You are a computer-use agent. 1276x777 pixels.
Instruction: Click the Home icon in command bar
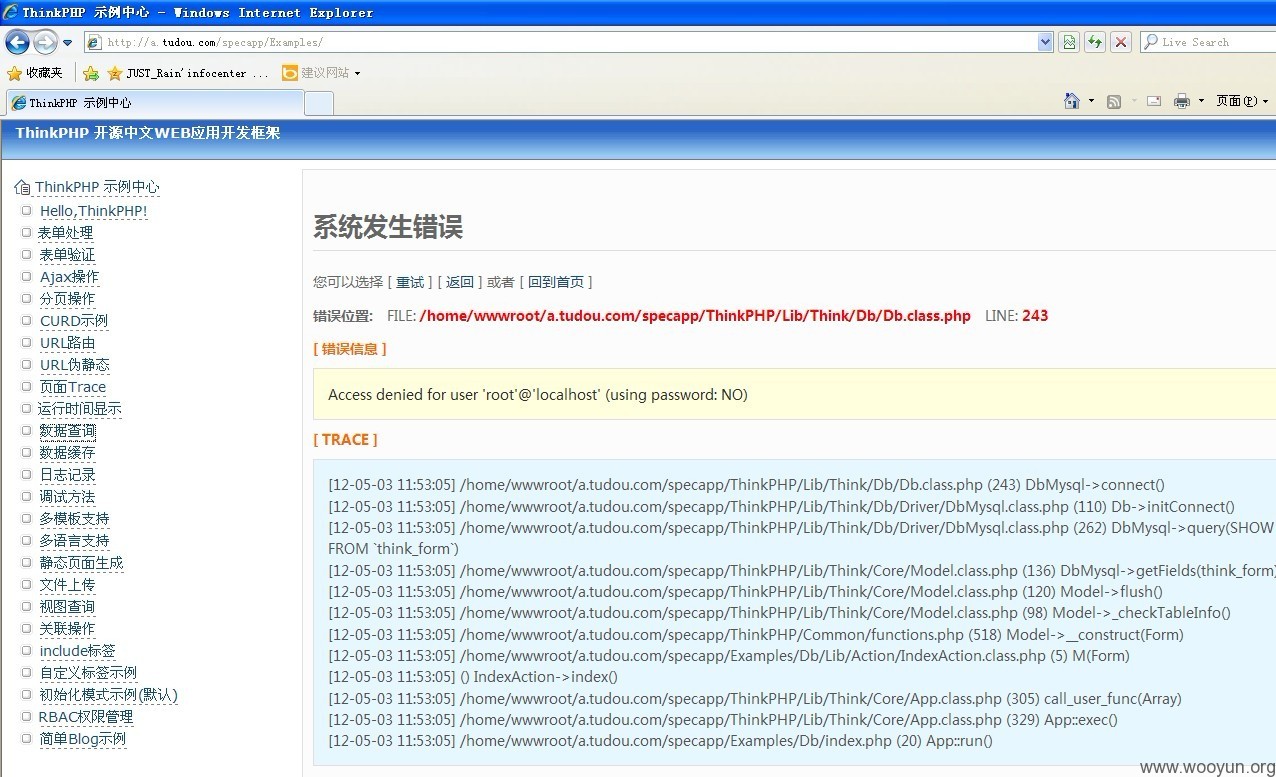(x=1072, y=101)
